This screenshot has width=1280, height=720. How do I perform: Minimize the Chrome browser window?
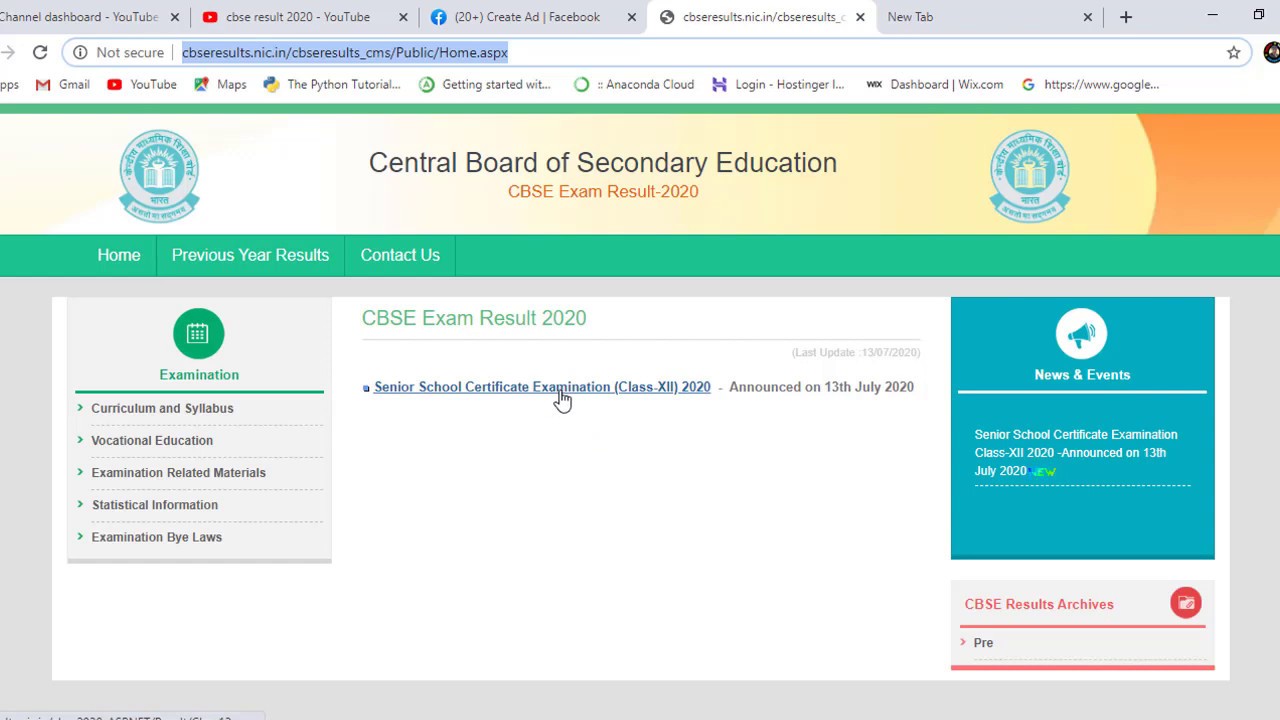tap(1212, 16)
